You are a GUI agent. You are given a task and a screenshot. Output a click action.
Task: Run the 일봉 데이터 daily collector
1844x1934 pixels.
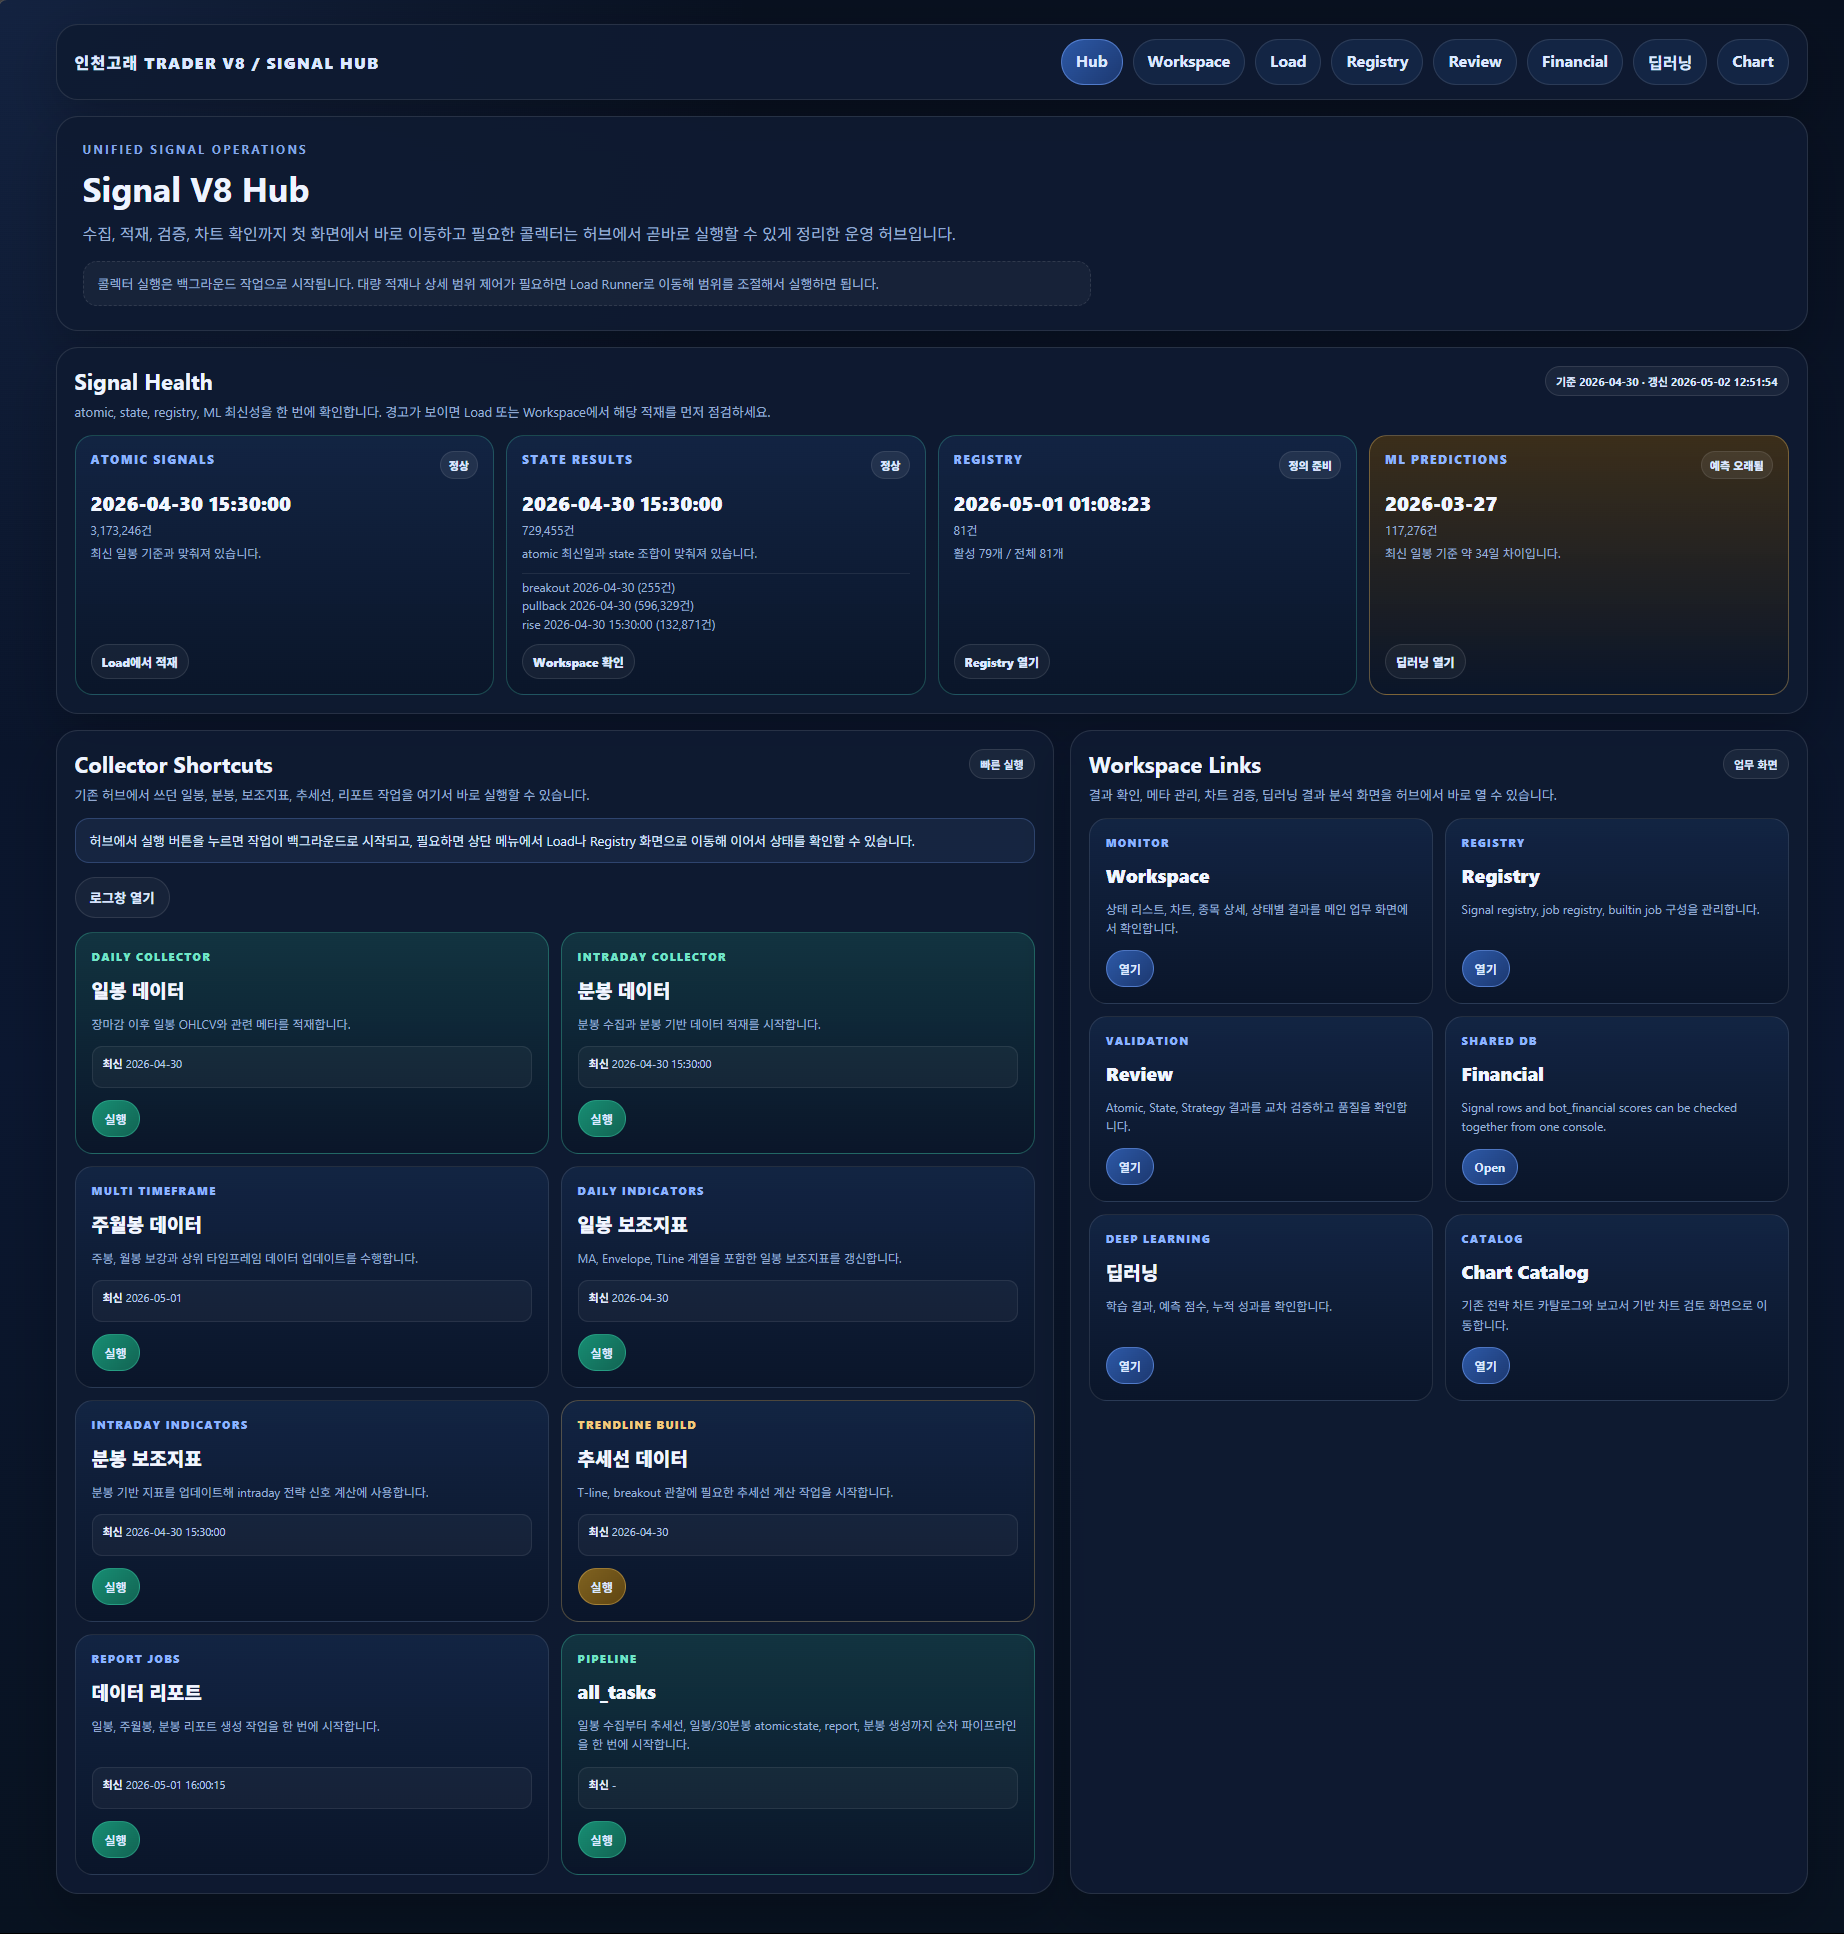point(116,1119)
